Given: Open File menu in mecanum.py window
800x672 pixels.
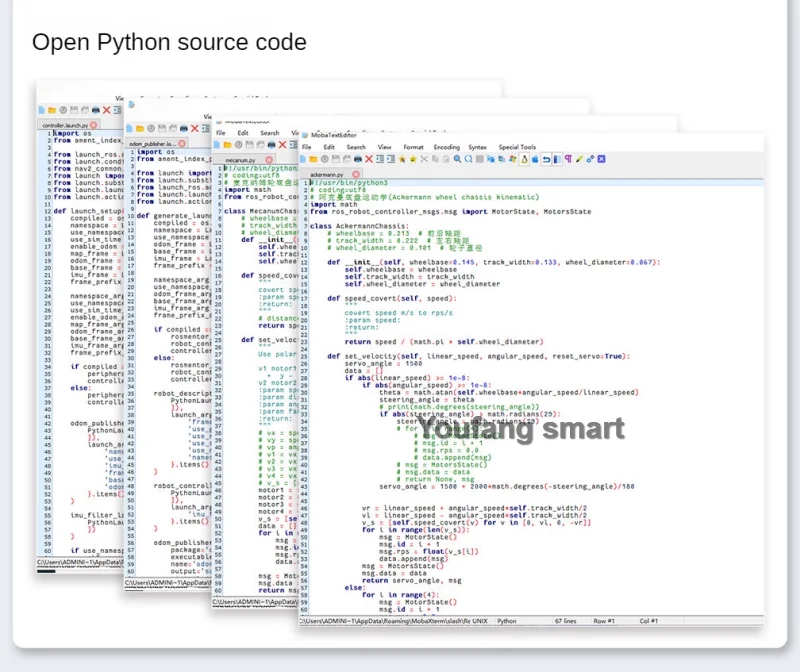Looking at the screenshot, I should tap(220, 133).
